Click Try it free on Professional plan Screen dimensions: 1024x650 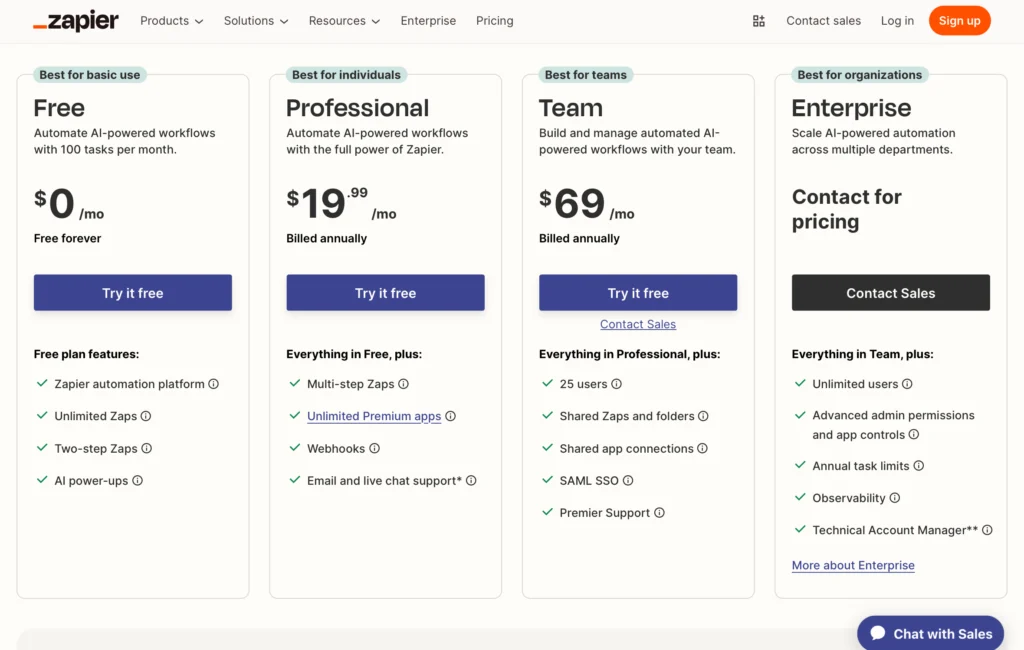tap(385, 293)
